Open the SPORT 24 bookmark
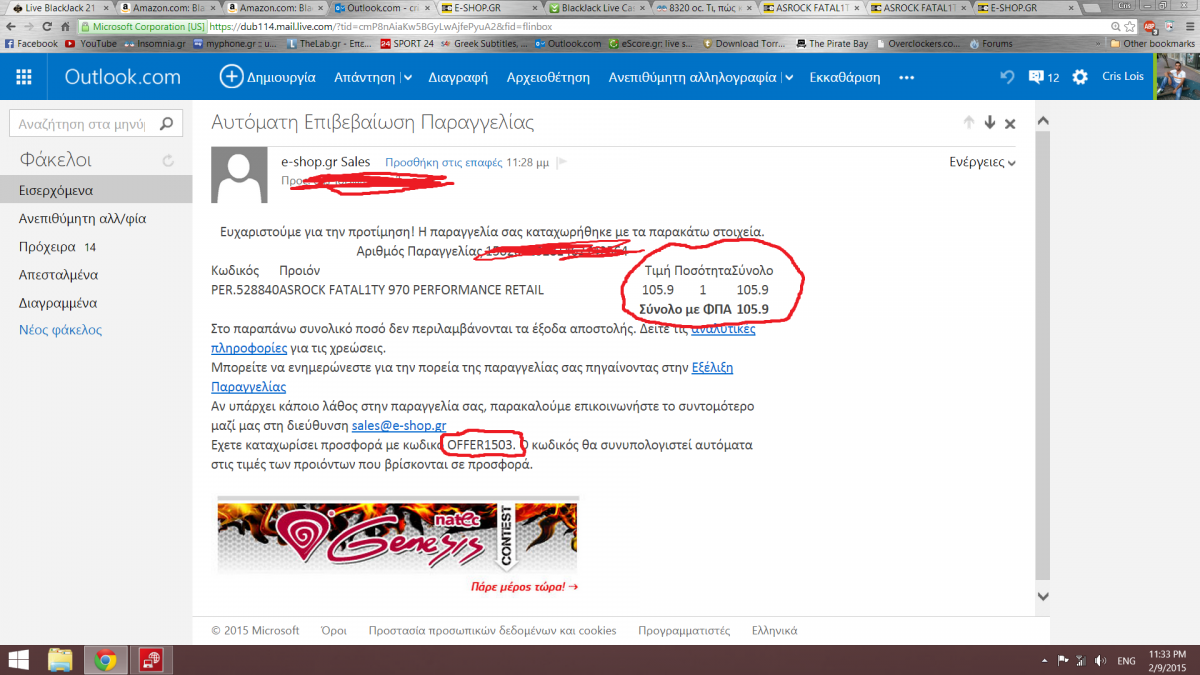Viewport: 1200px width, 675px height. click(408, 44)
